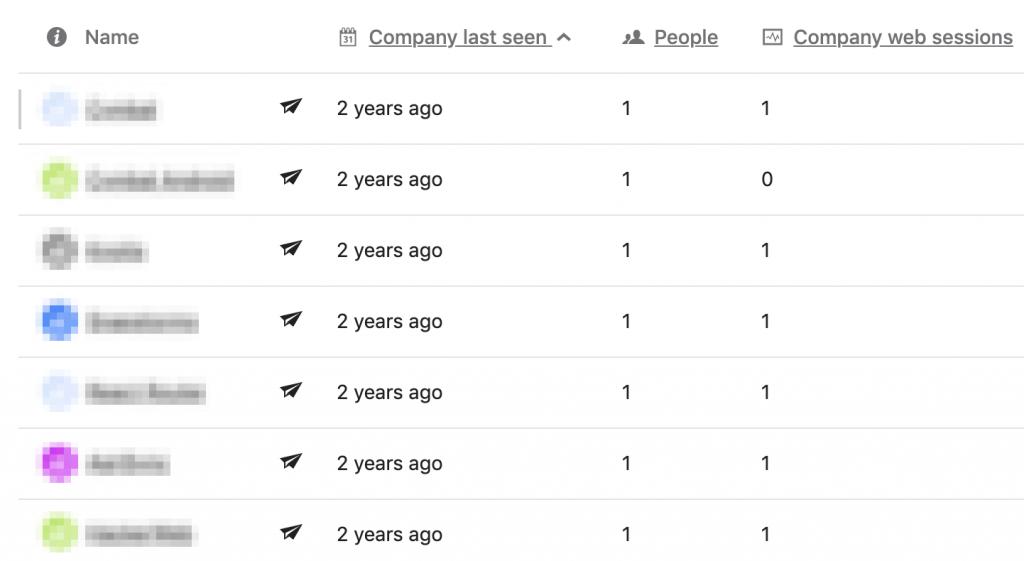Open the second row company name
Screen dimensions: 1024x561
(x=160, y=180)
